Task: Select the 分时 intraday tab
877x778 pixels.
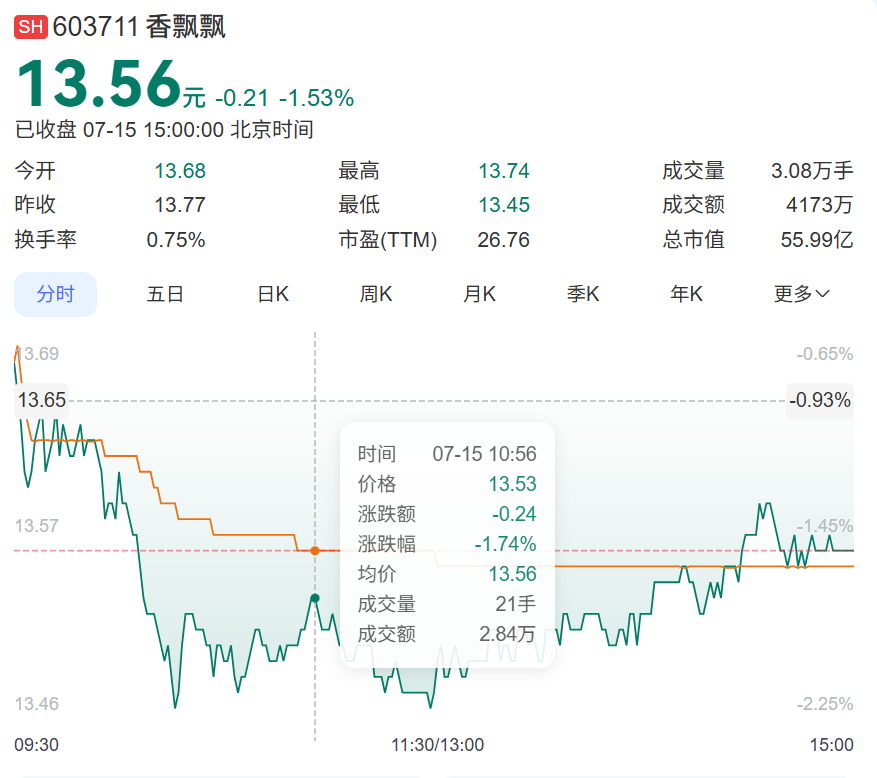Action: click(55, 294)
